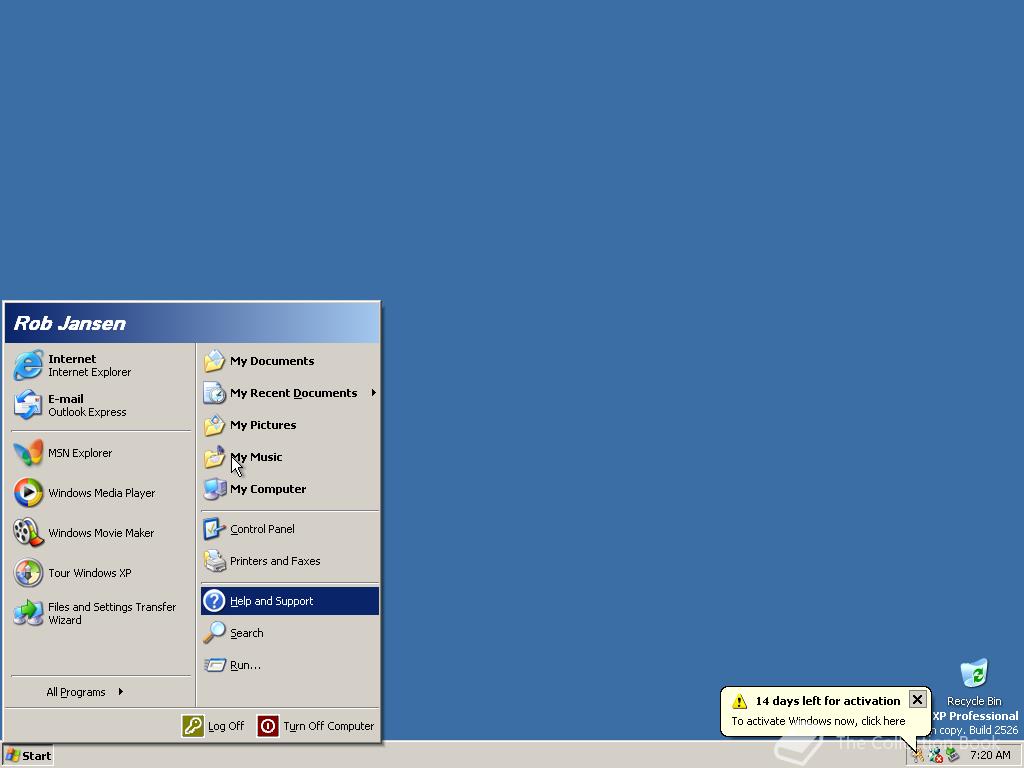This screenshot has width=1024, height=768.
Task: Launch Windows Media Player
Action: pos(101,493)
